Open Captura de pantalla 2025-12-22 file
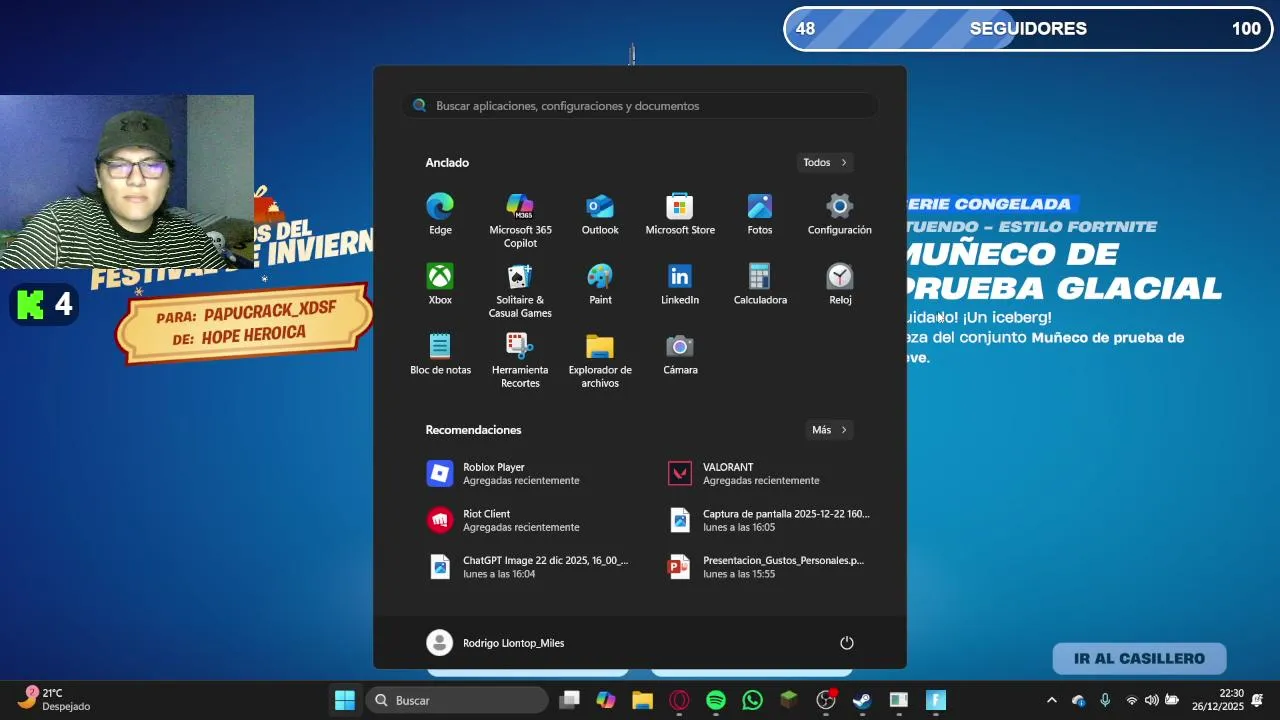Image resolution: width=1280 pixels, height=720 pixels. (x=770, y=520)
